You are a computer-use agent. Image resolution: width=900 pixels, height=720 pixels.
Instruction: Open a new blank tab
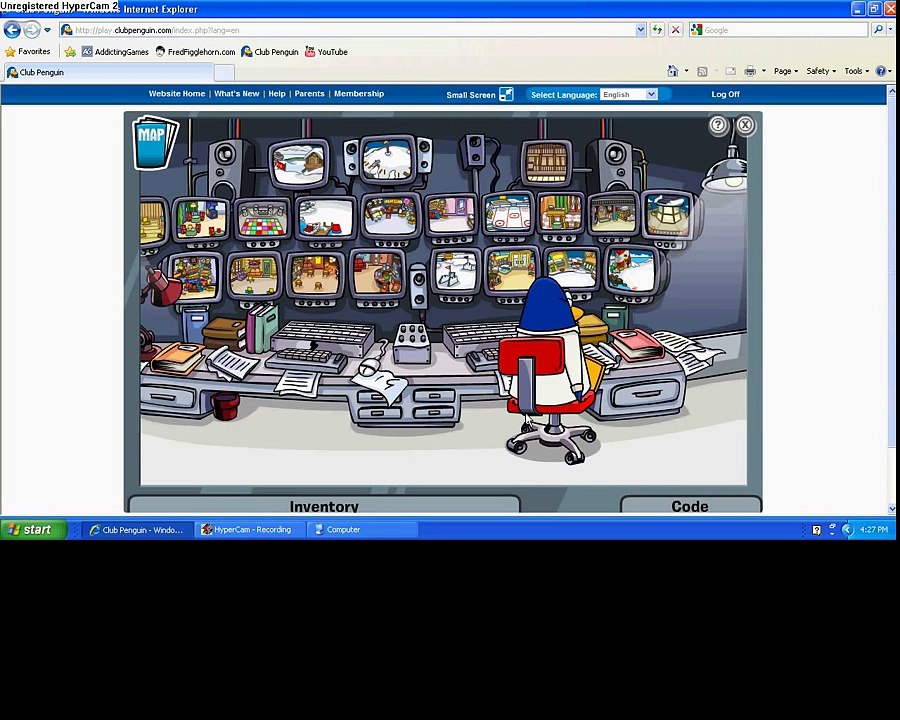point(224,73)
